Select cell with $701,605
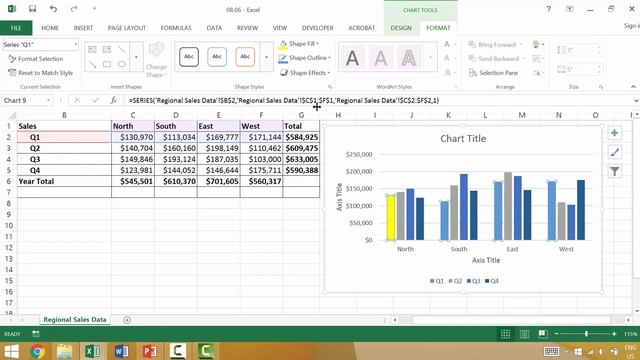Screen dimensions: 640x360 point(218,181)
